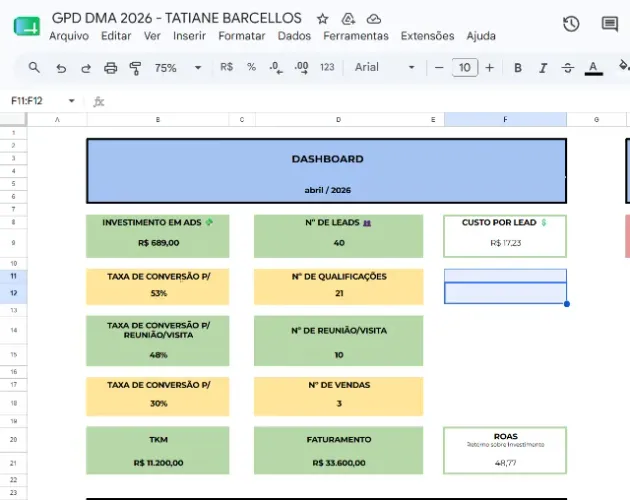
Task: Toggle italic formatting
Action: click(543, 68)
